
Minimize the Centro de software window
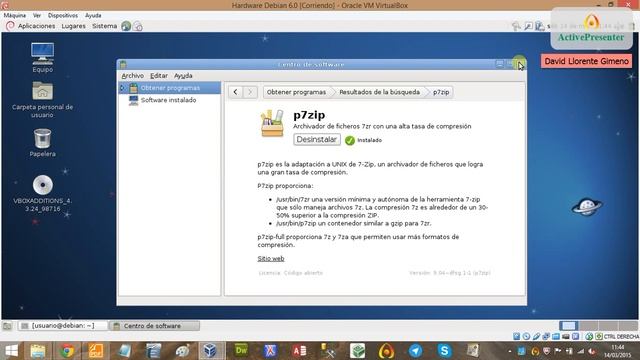point(499,64)
